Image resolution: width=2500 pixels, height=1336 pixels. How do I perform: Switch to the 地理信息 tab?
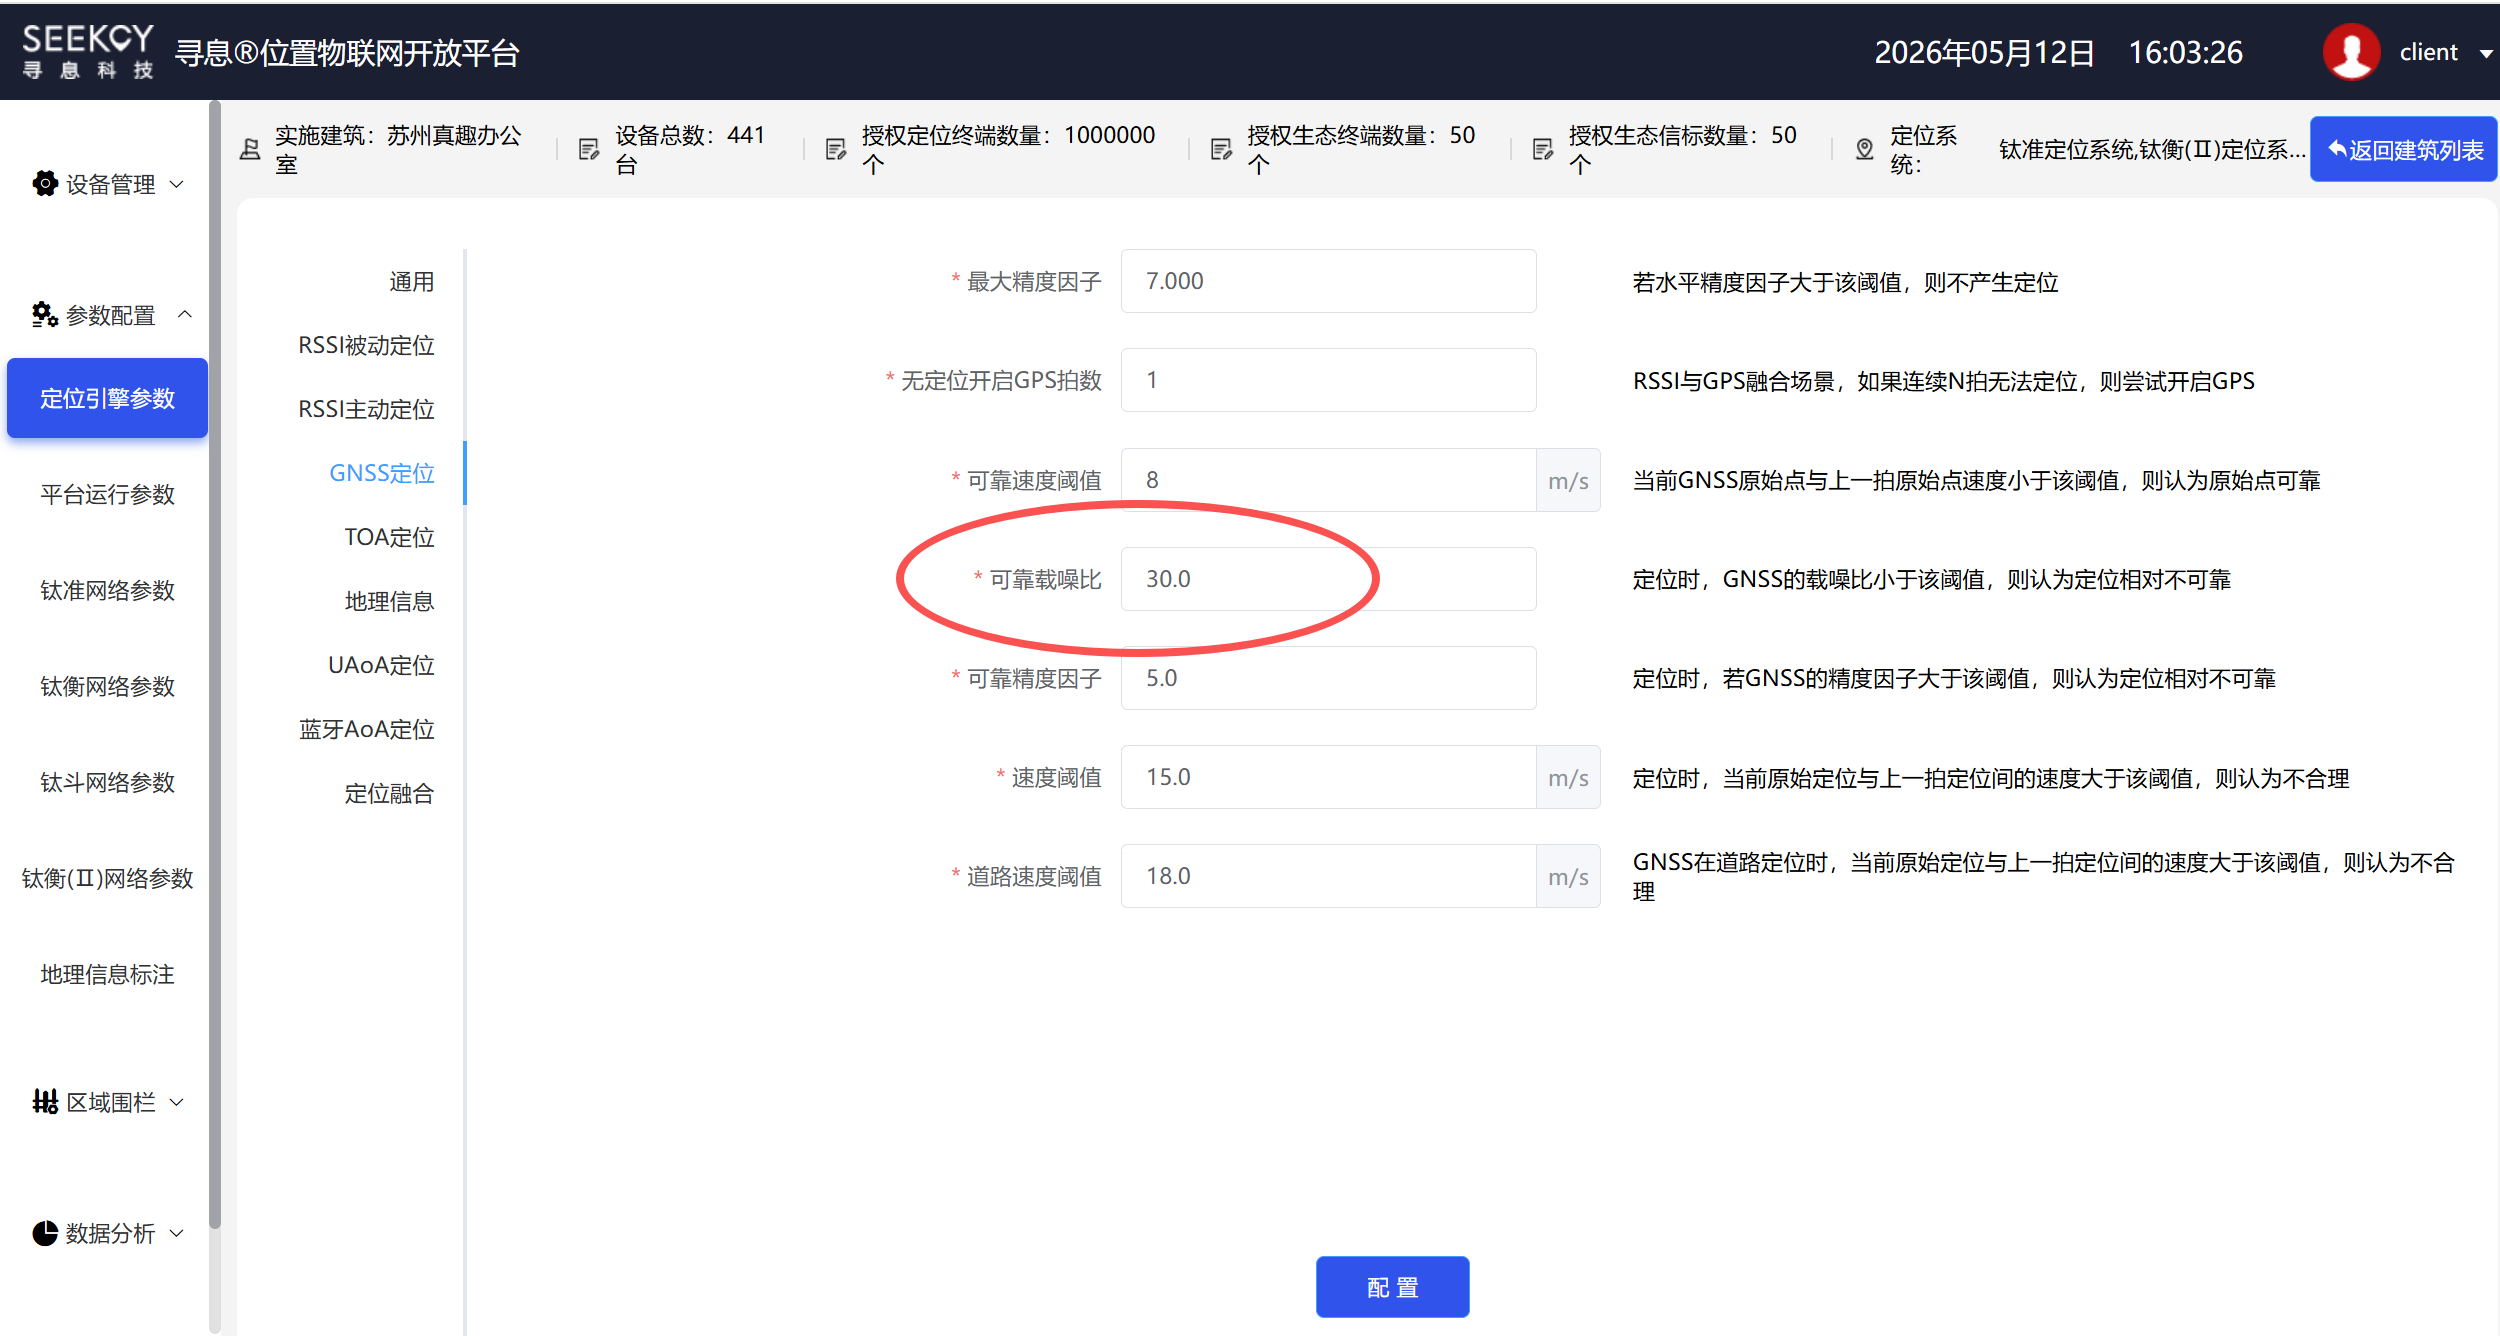coord(389,601)
